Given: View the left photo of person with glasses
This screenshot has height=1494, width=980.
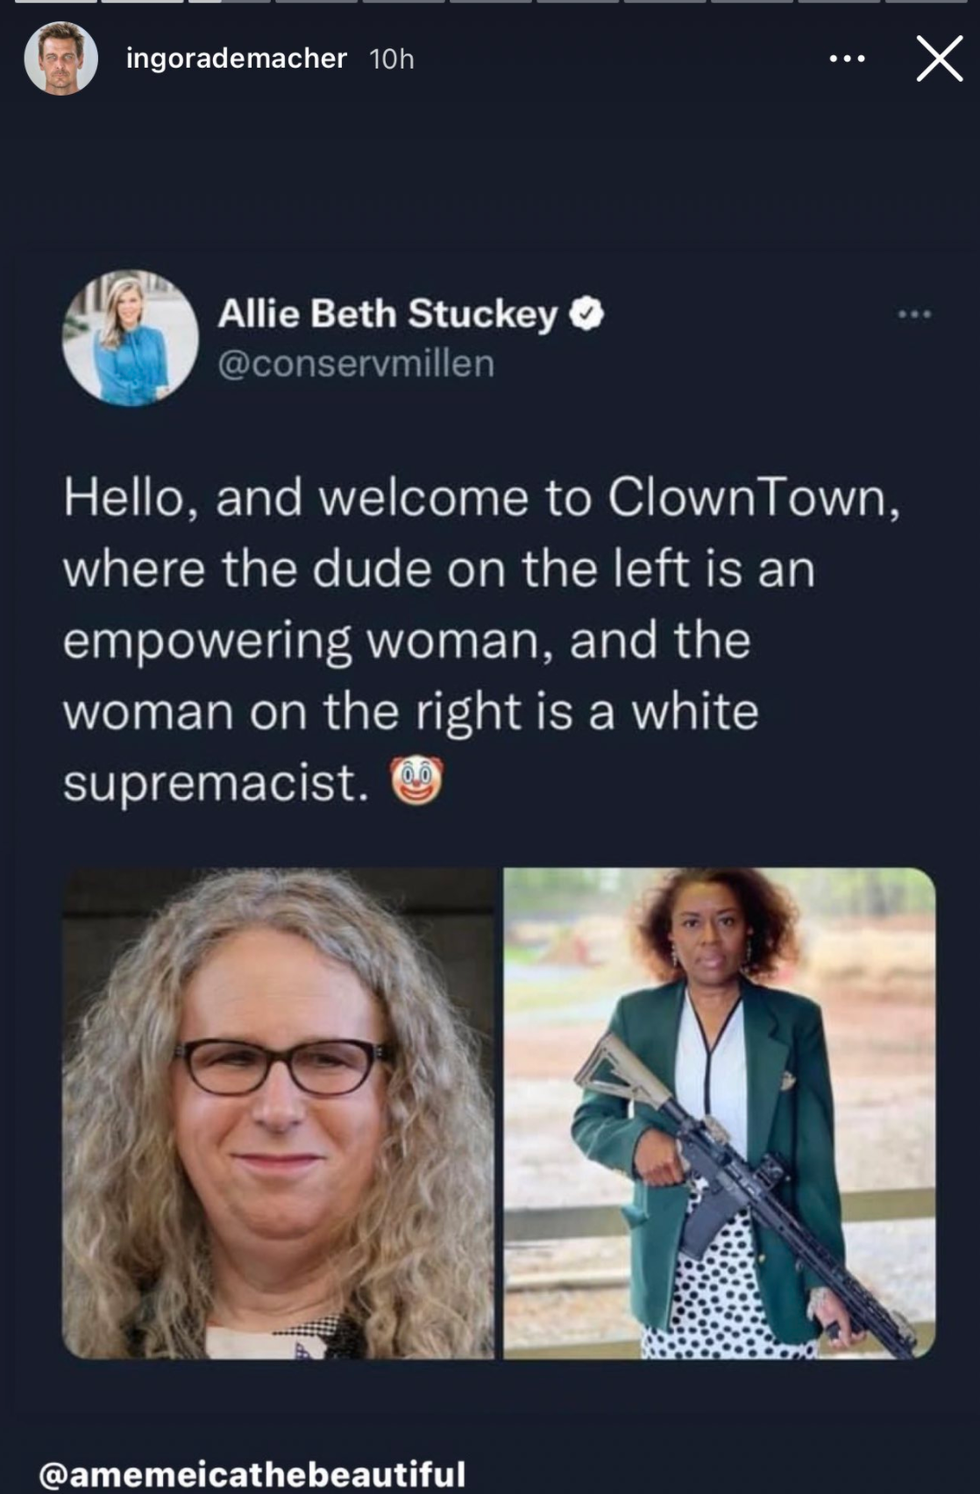Looking at the screenshot, I should [x=278, y=1113].
